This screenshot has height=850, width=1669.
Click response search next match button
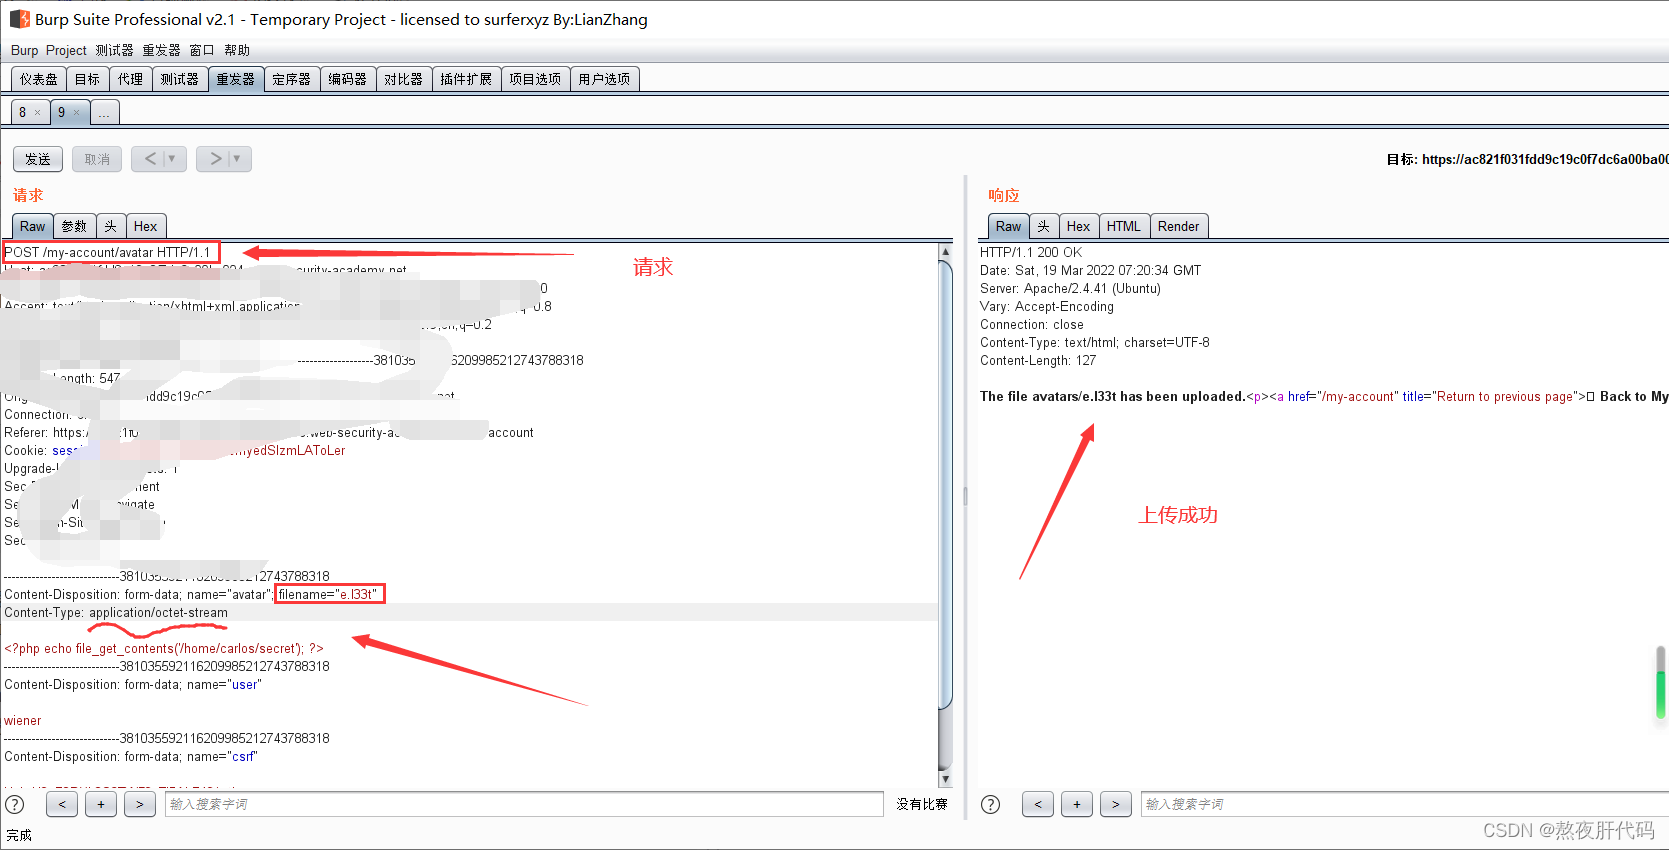[1116, 804]
